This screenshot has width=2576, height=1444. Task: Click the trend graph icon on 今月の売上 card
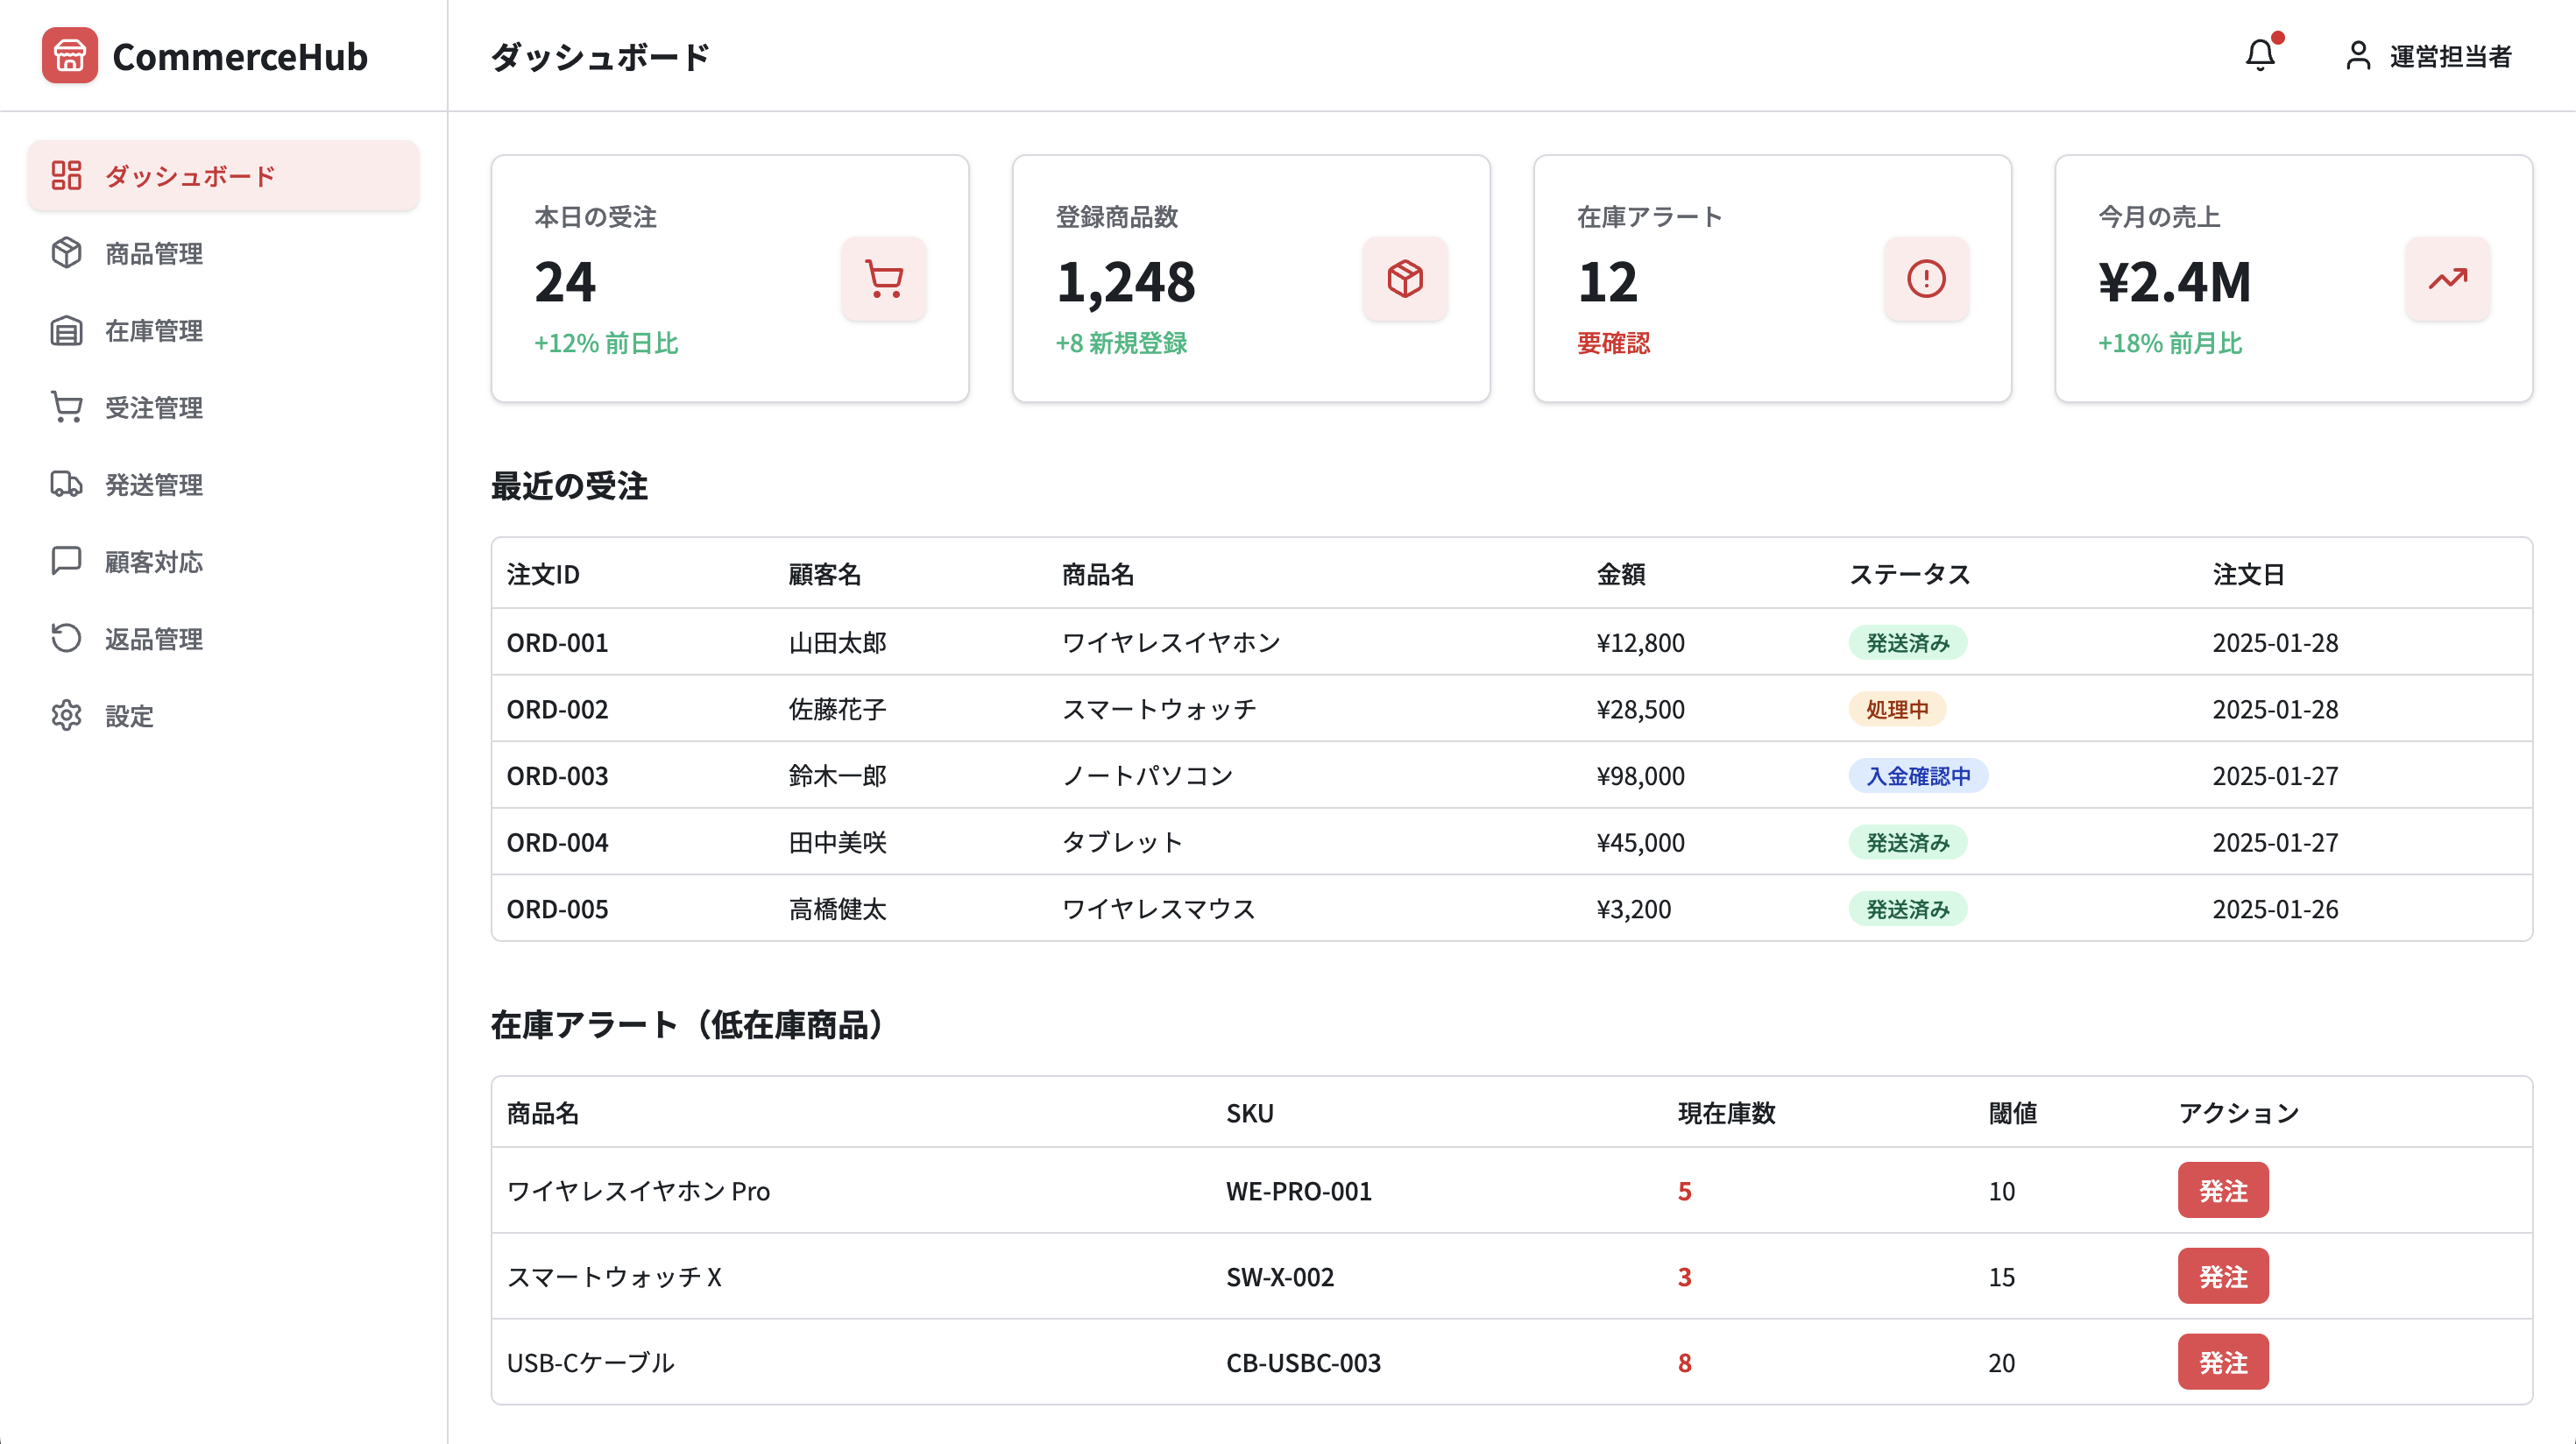2447,280
